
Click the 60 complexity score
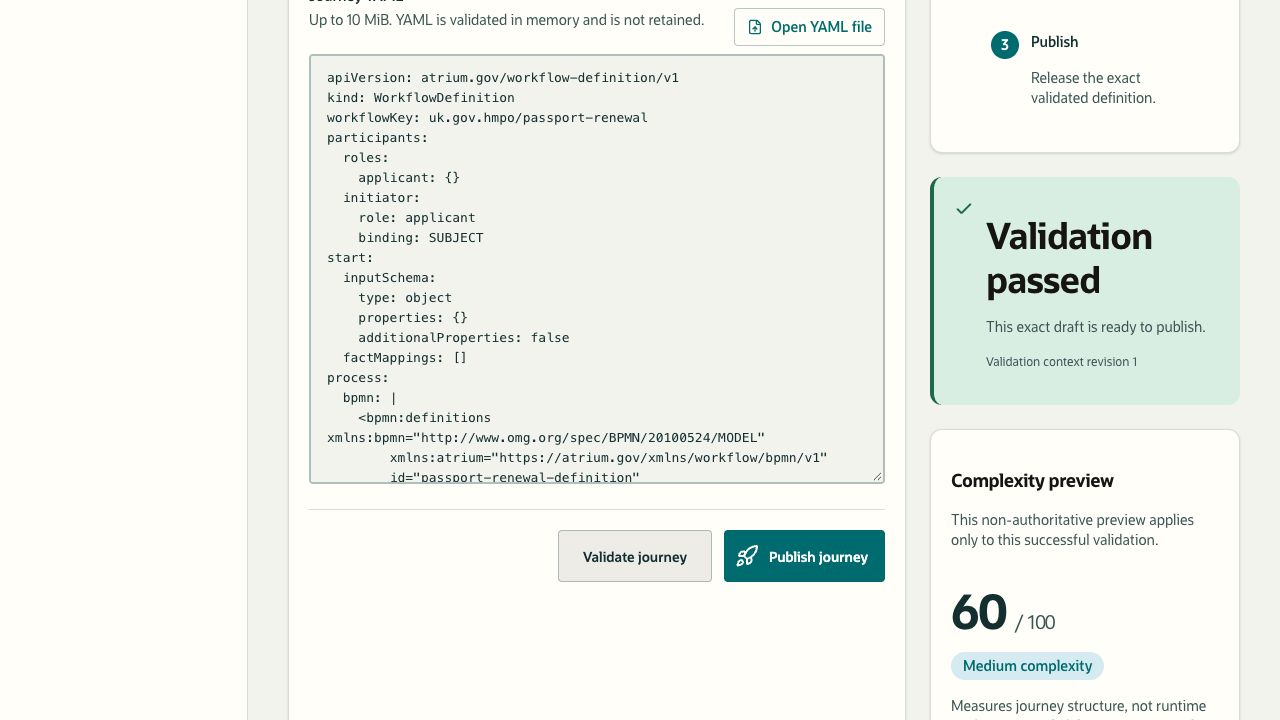(979, 612)
